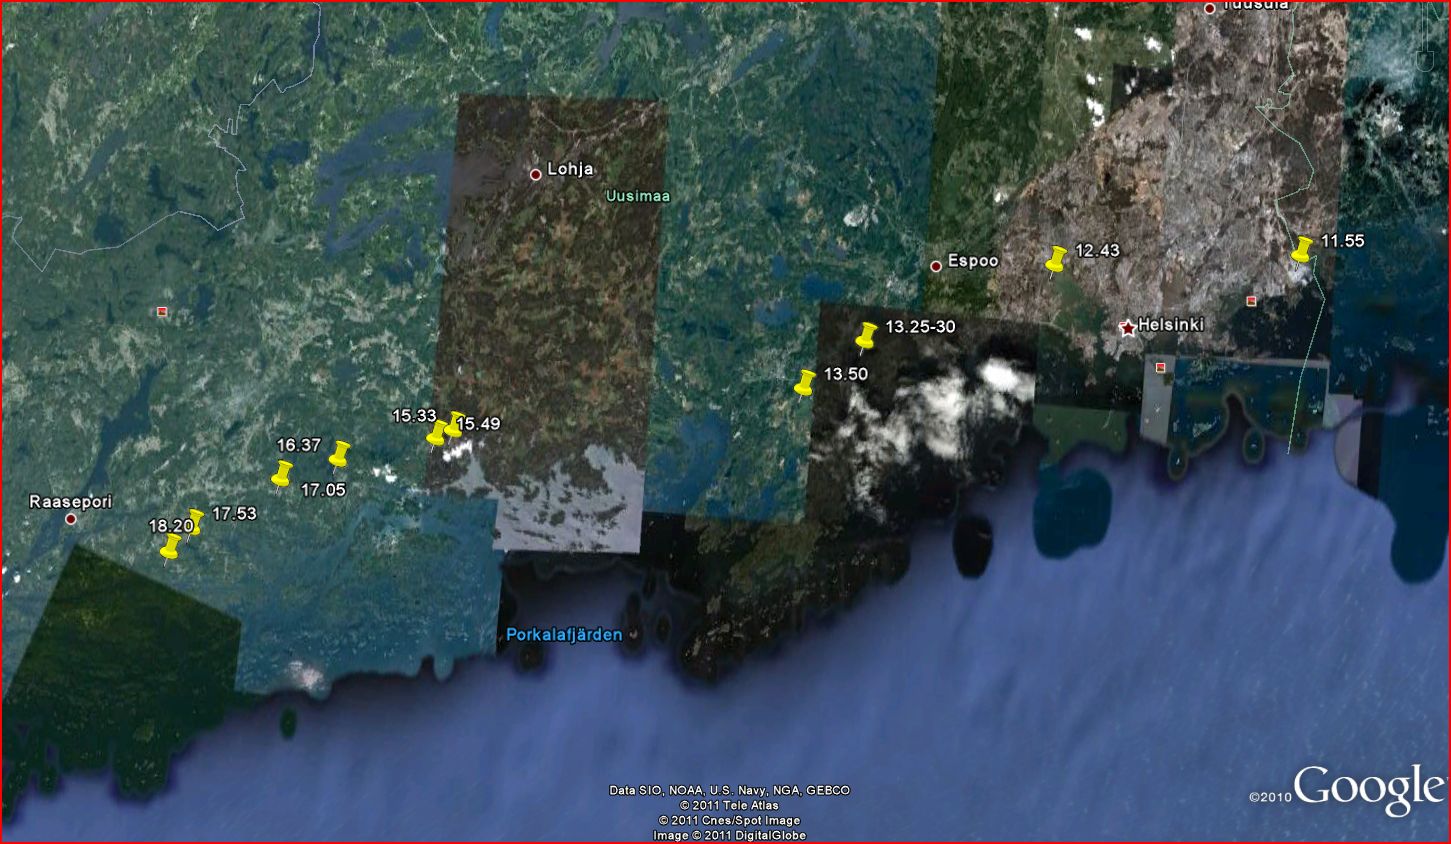Click the yellow pushpin labeled 13.50

pyautogui.click(x=804, y=383)
